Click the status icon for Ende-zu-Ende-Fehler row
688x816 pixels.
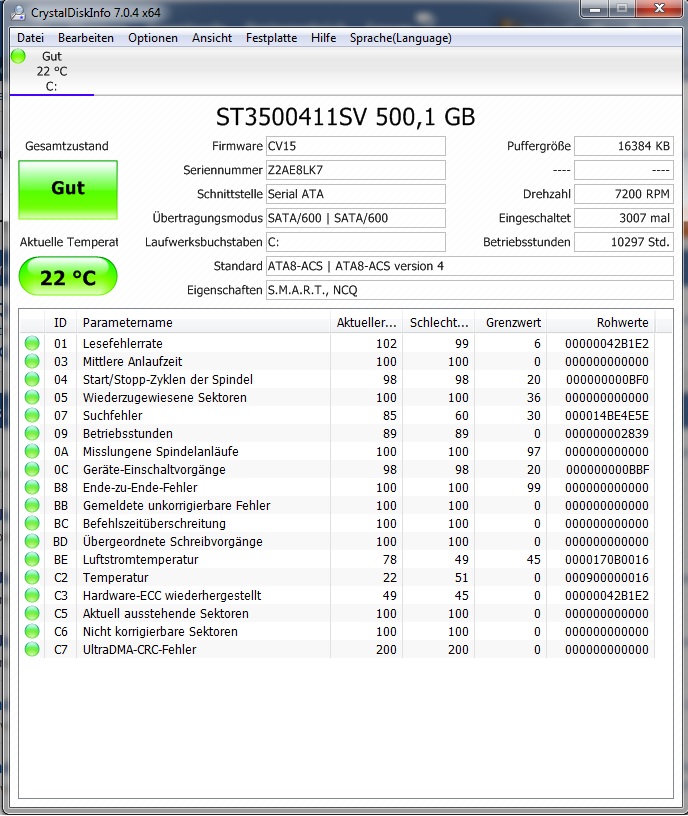[32, 488]
